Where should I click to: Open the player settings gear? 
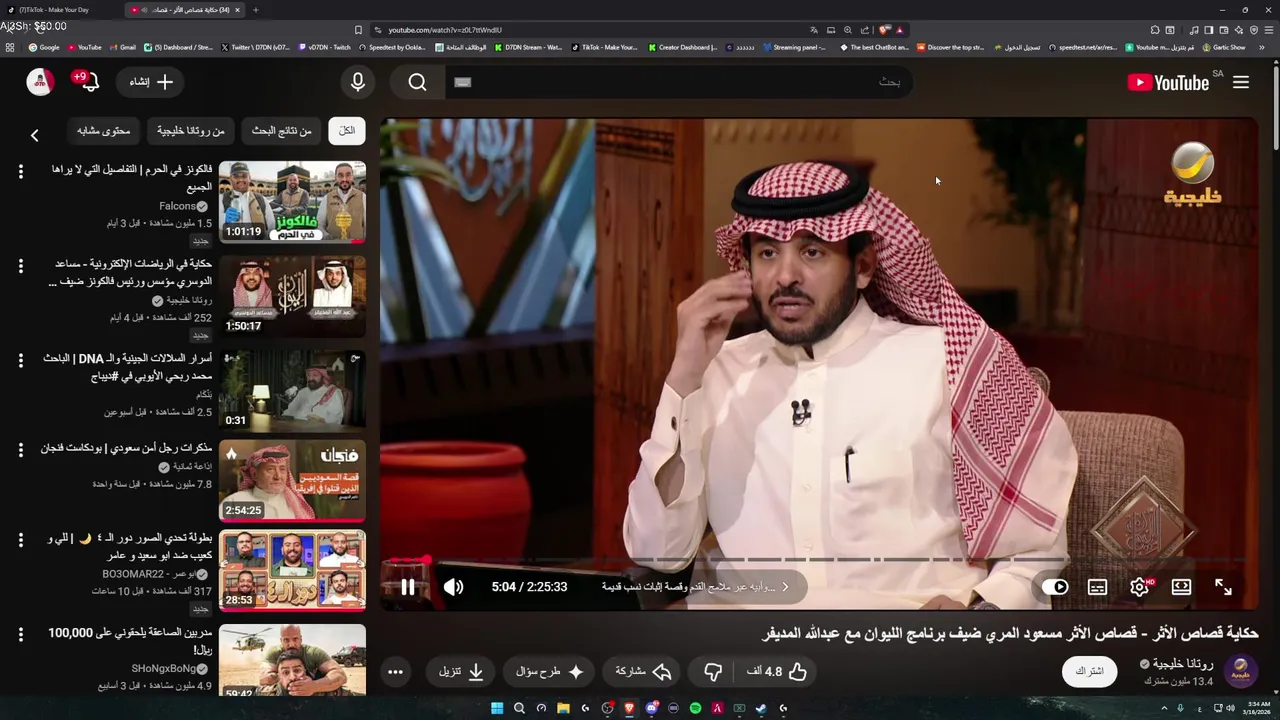coord(1139,587)
